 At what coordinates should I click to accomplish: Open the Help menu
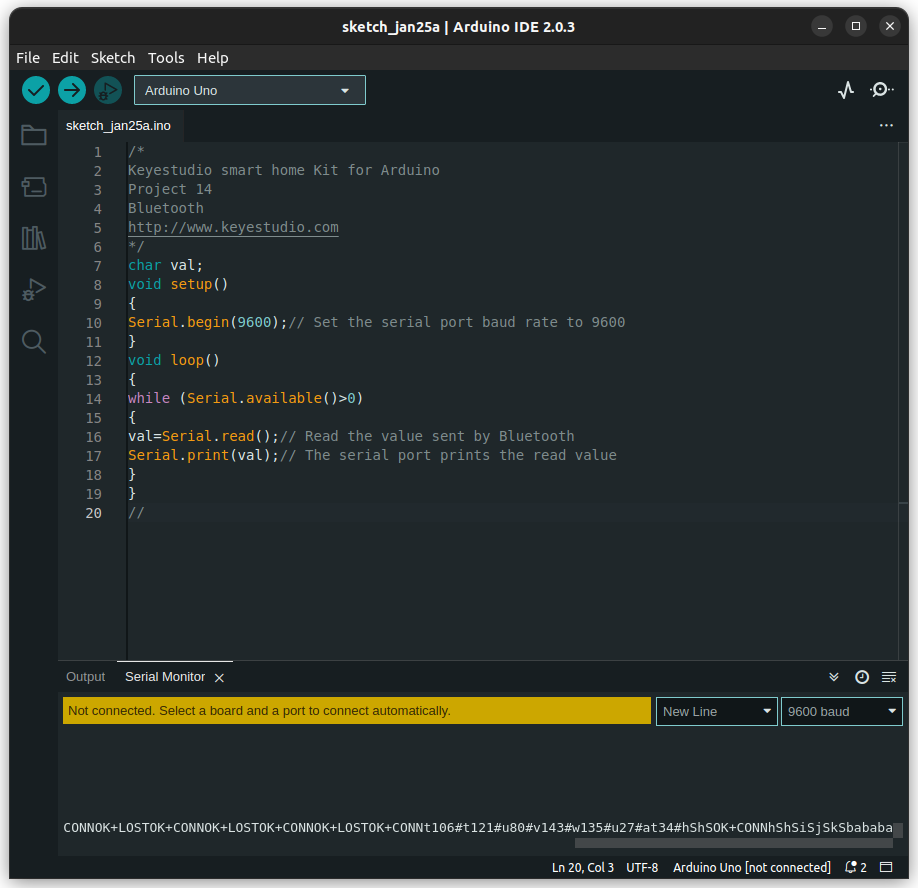click(x=213, y=58)
